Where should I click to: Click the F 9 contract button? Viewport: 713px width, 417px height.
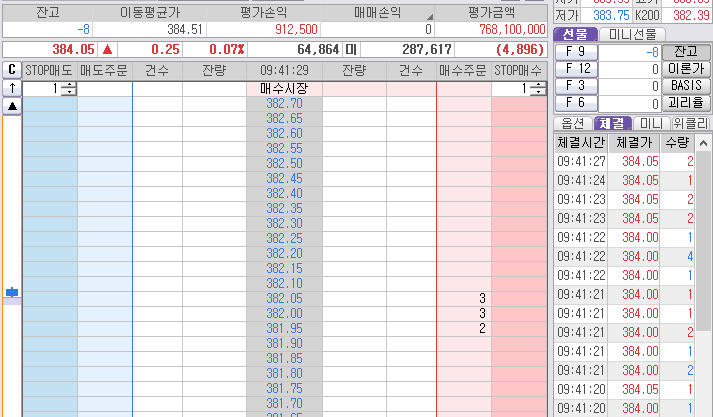(x=576, y=52)
